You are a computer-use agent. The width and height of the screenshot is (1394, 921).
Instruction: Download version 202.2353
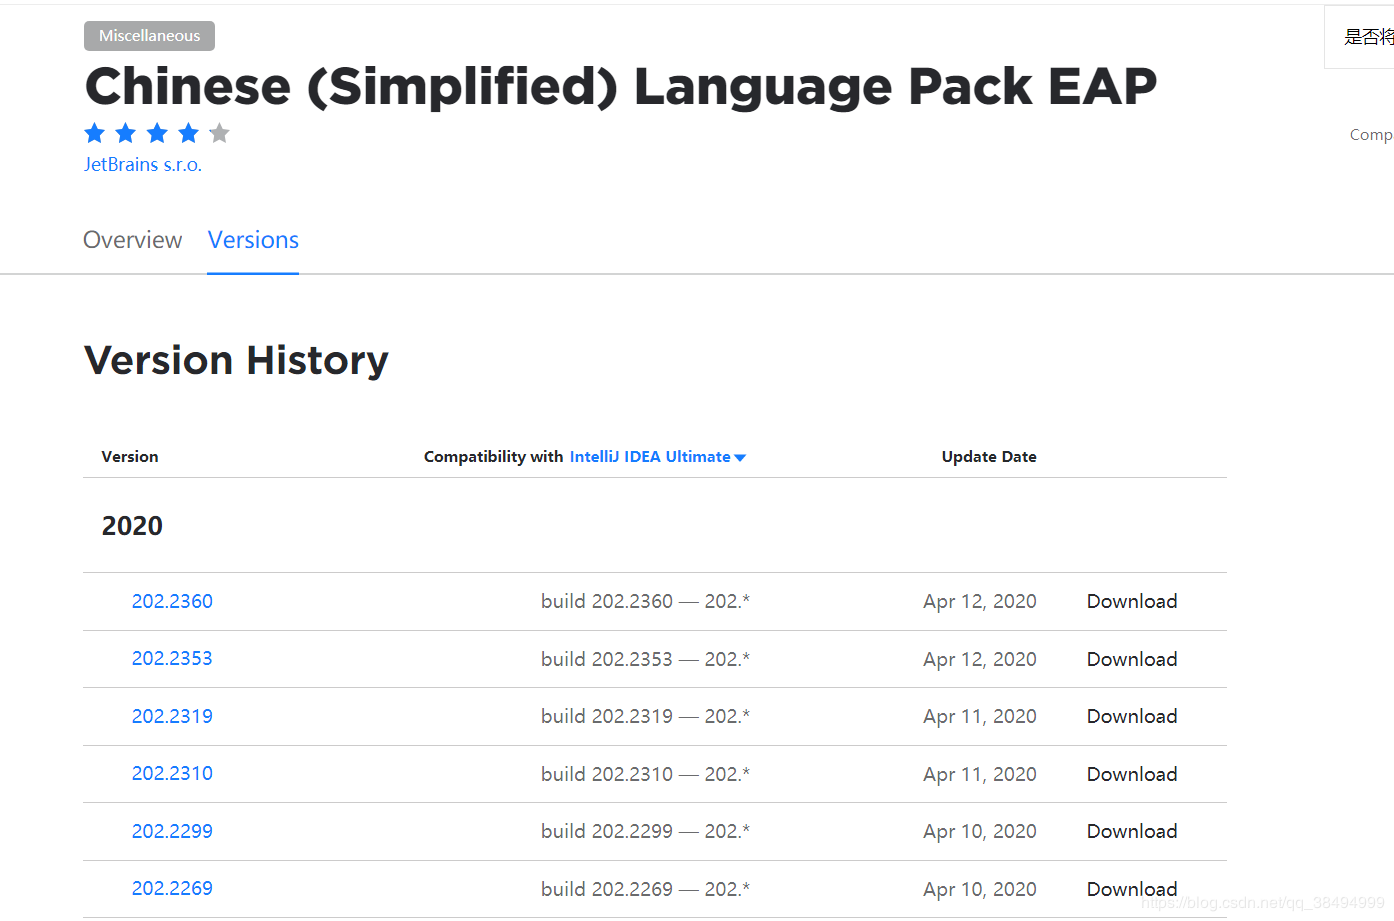coord(1131,659)
